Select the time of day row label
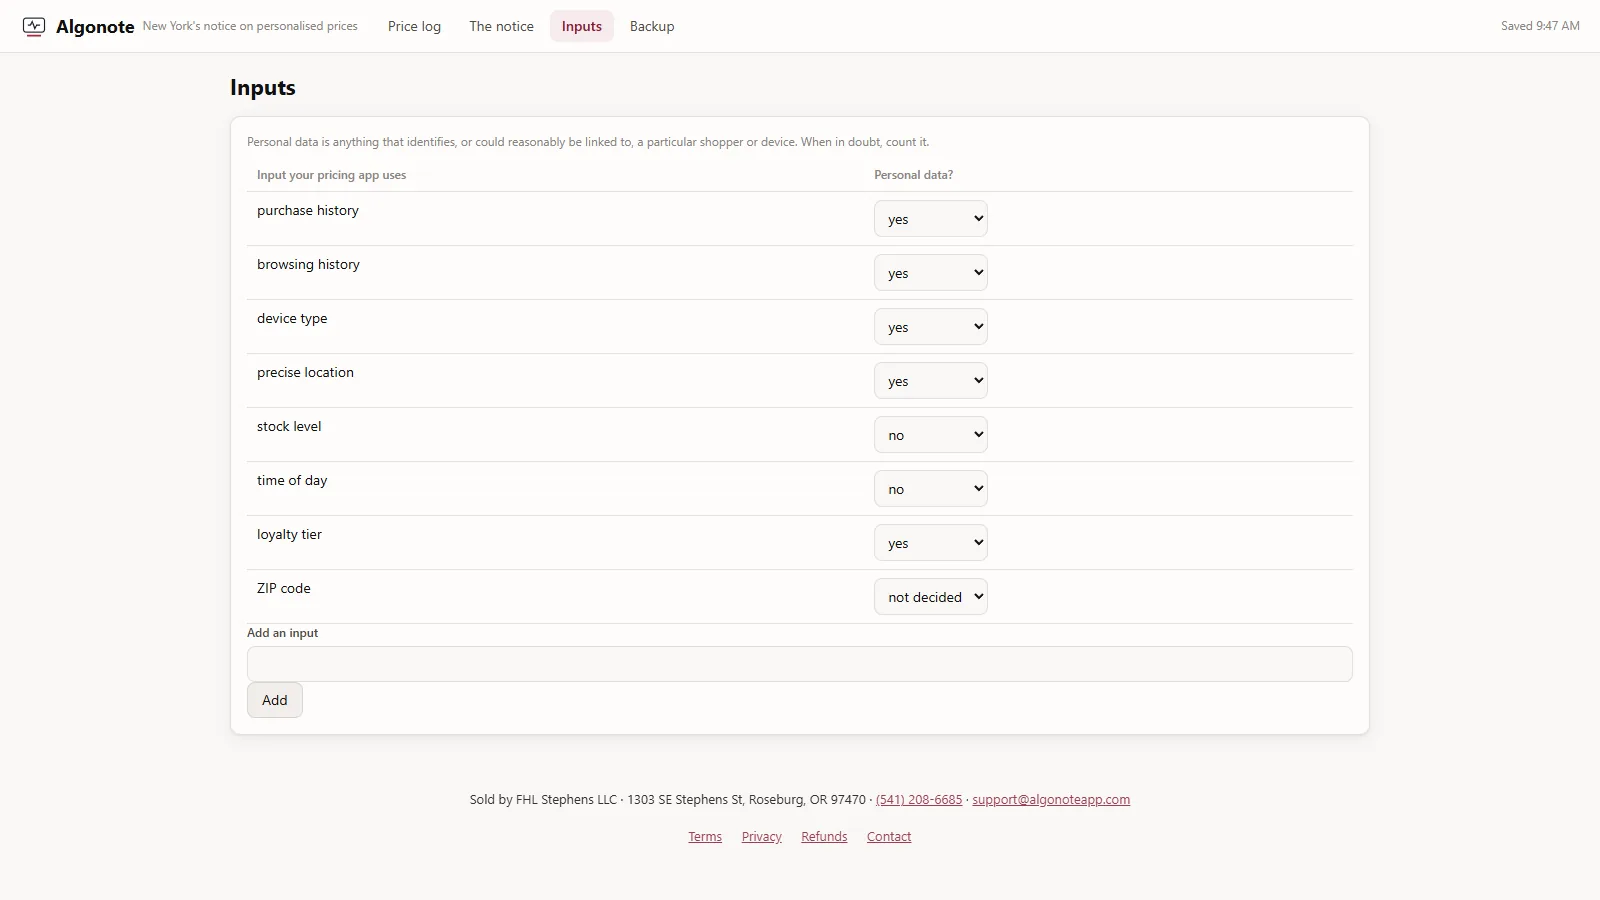The width and height of the screenshot is (1600, 900). click(x=292, y=480)
